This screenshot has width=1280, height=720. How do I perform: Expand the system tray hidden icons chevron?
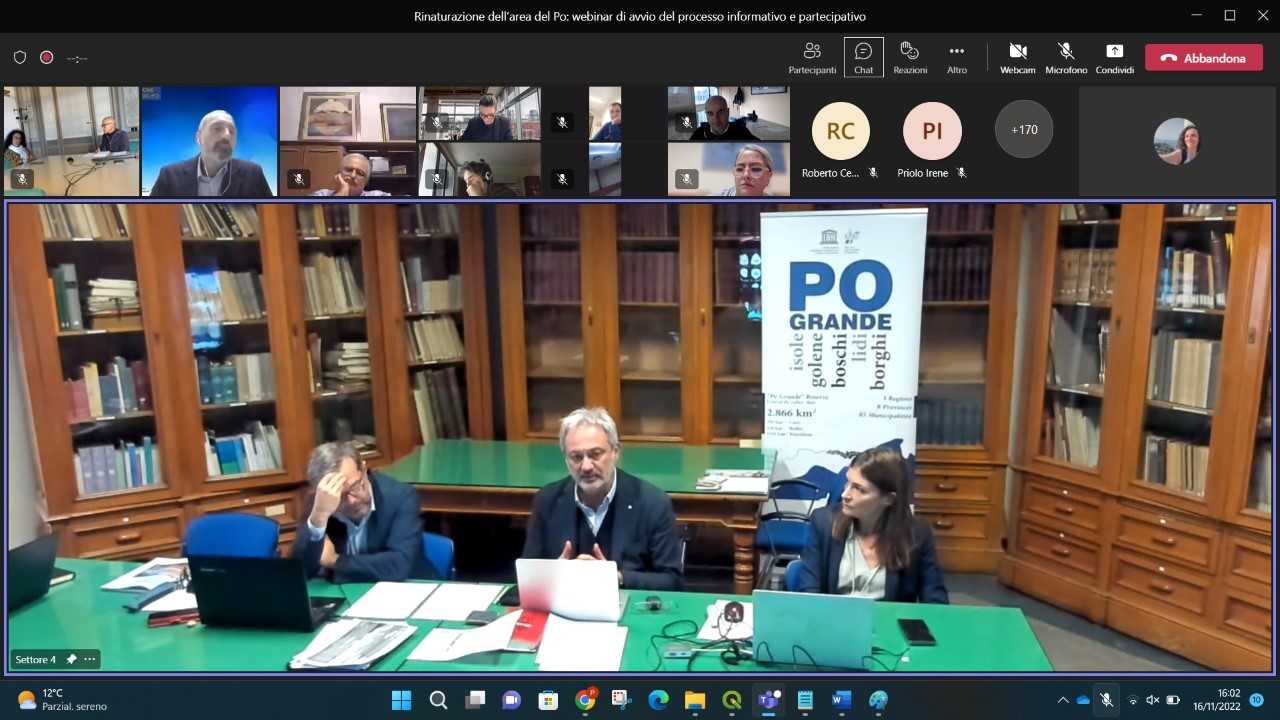[x=1063, y=700]
